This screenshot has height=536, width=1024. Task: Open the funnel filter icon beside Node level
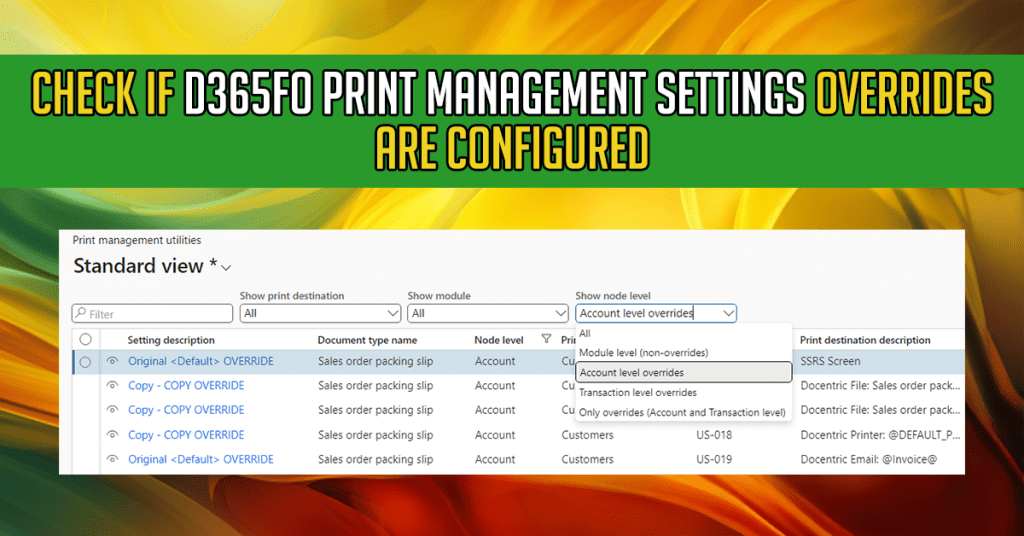[546, 339]
